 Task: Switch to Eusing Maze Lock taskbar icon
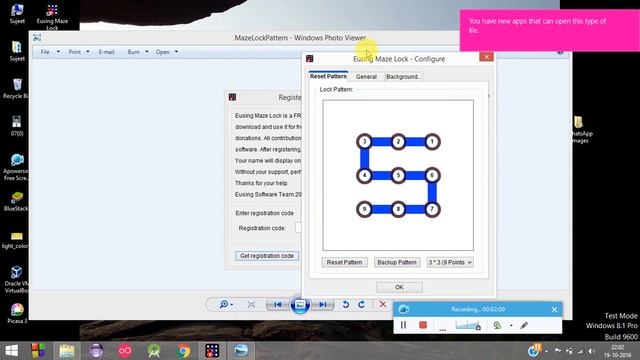click(212, 351)
